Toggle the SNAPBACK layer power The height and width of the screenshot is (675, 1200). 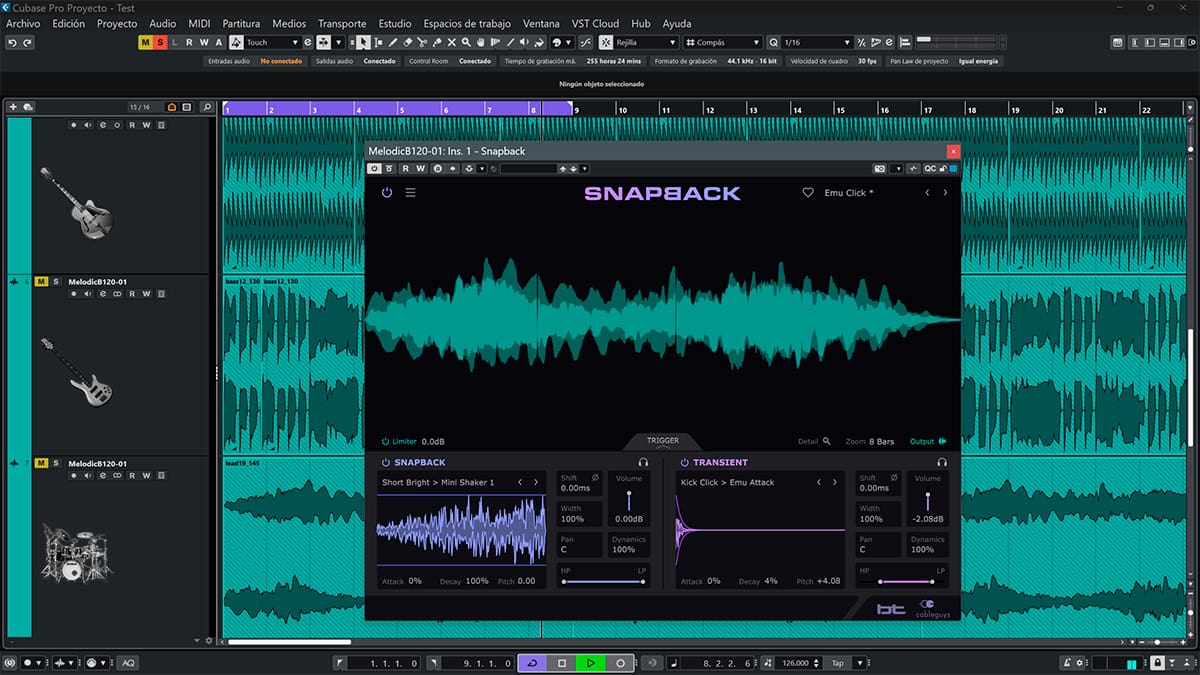(386, 463)
